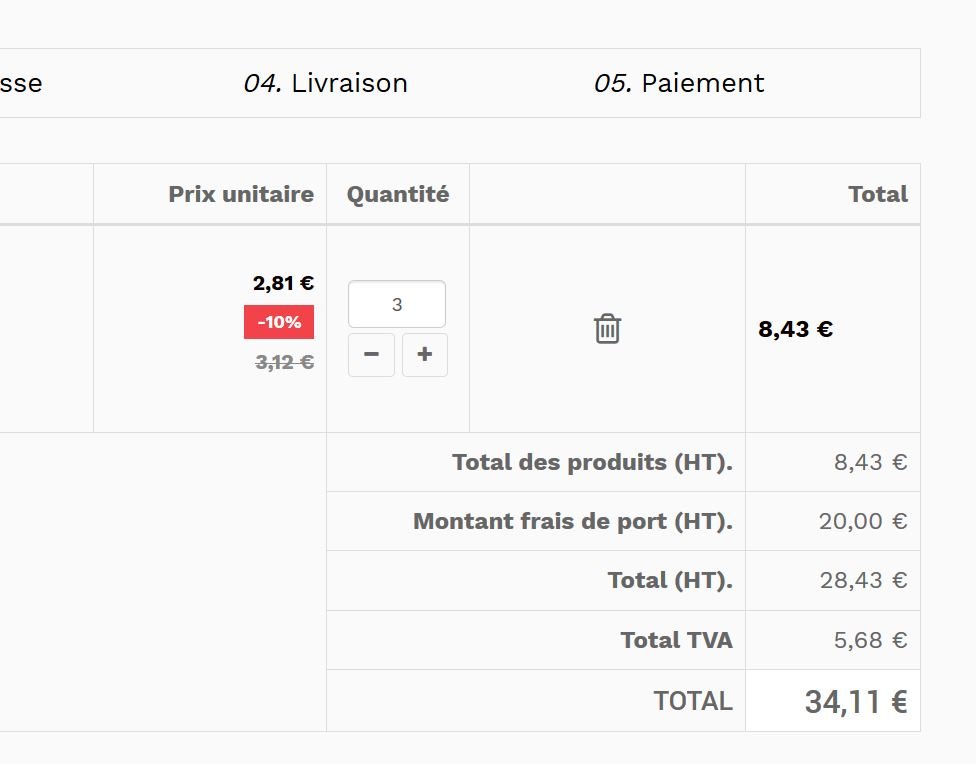Click the quantity input field showing 3

coord(396,304)
